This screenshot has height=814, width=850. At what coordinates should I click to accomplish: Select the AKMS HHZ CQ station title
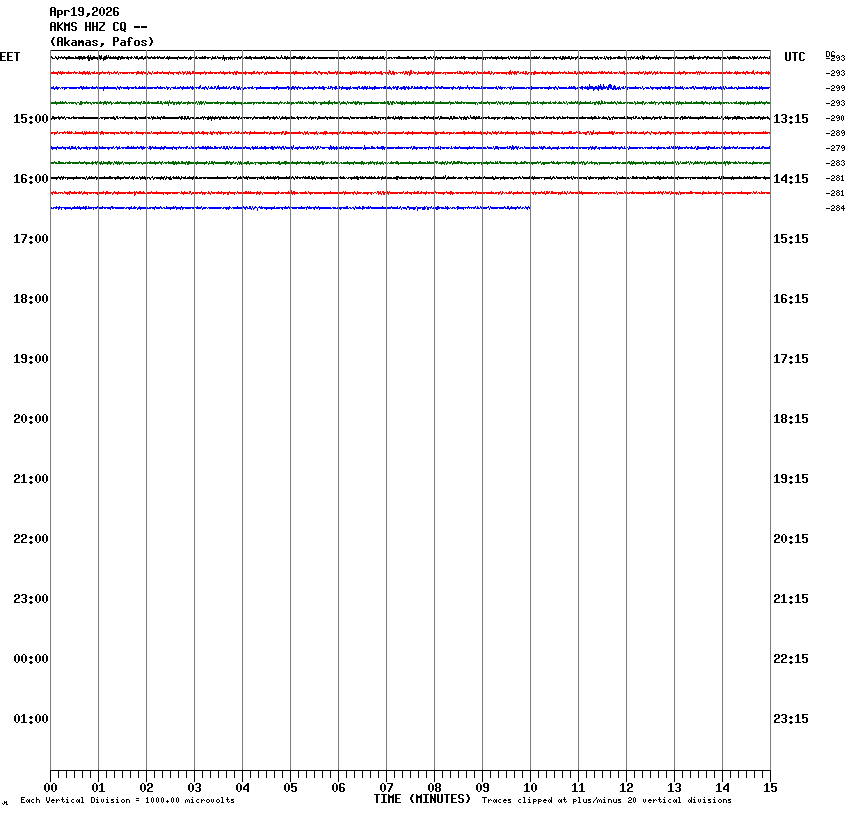[98, 27]
